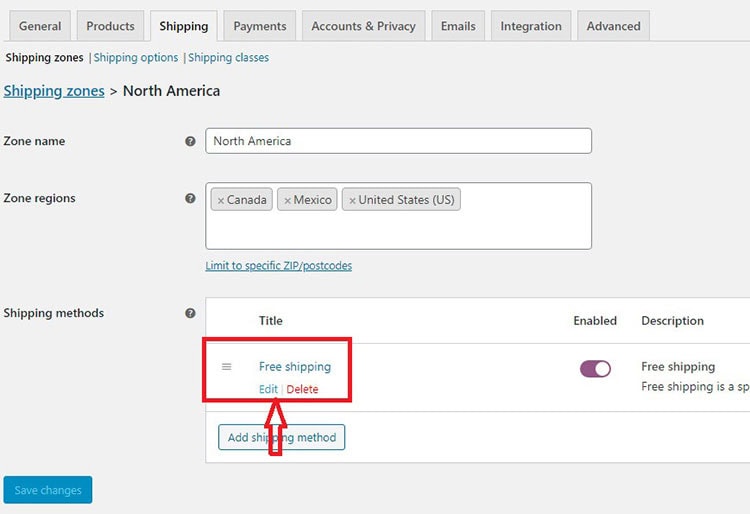Viewport: 750px width, 514px height.
Task: Open the General settings tab
Action: [40, 26]
